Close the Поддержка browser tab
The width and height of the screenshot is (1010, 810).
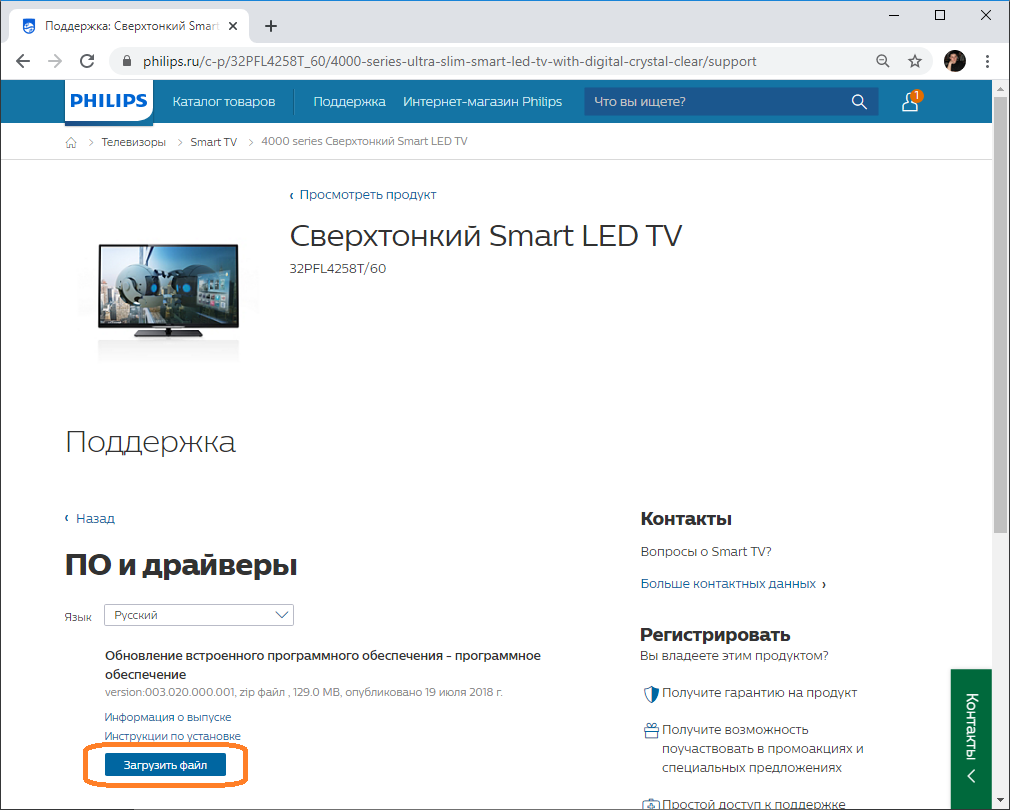[233, 26]
